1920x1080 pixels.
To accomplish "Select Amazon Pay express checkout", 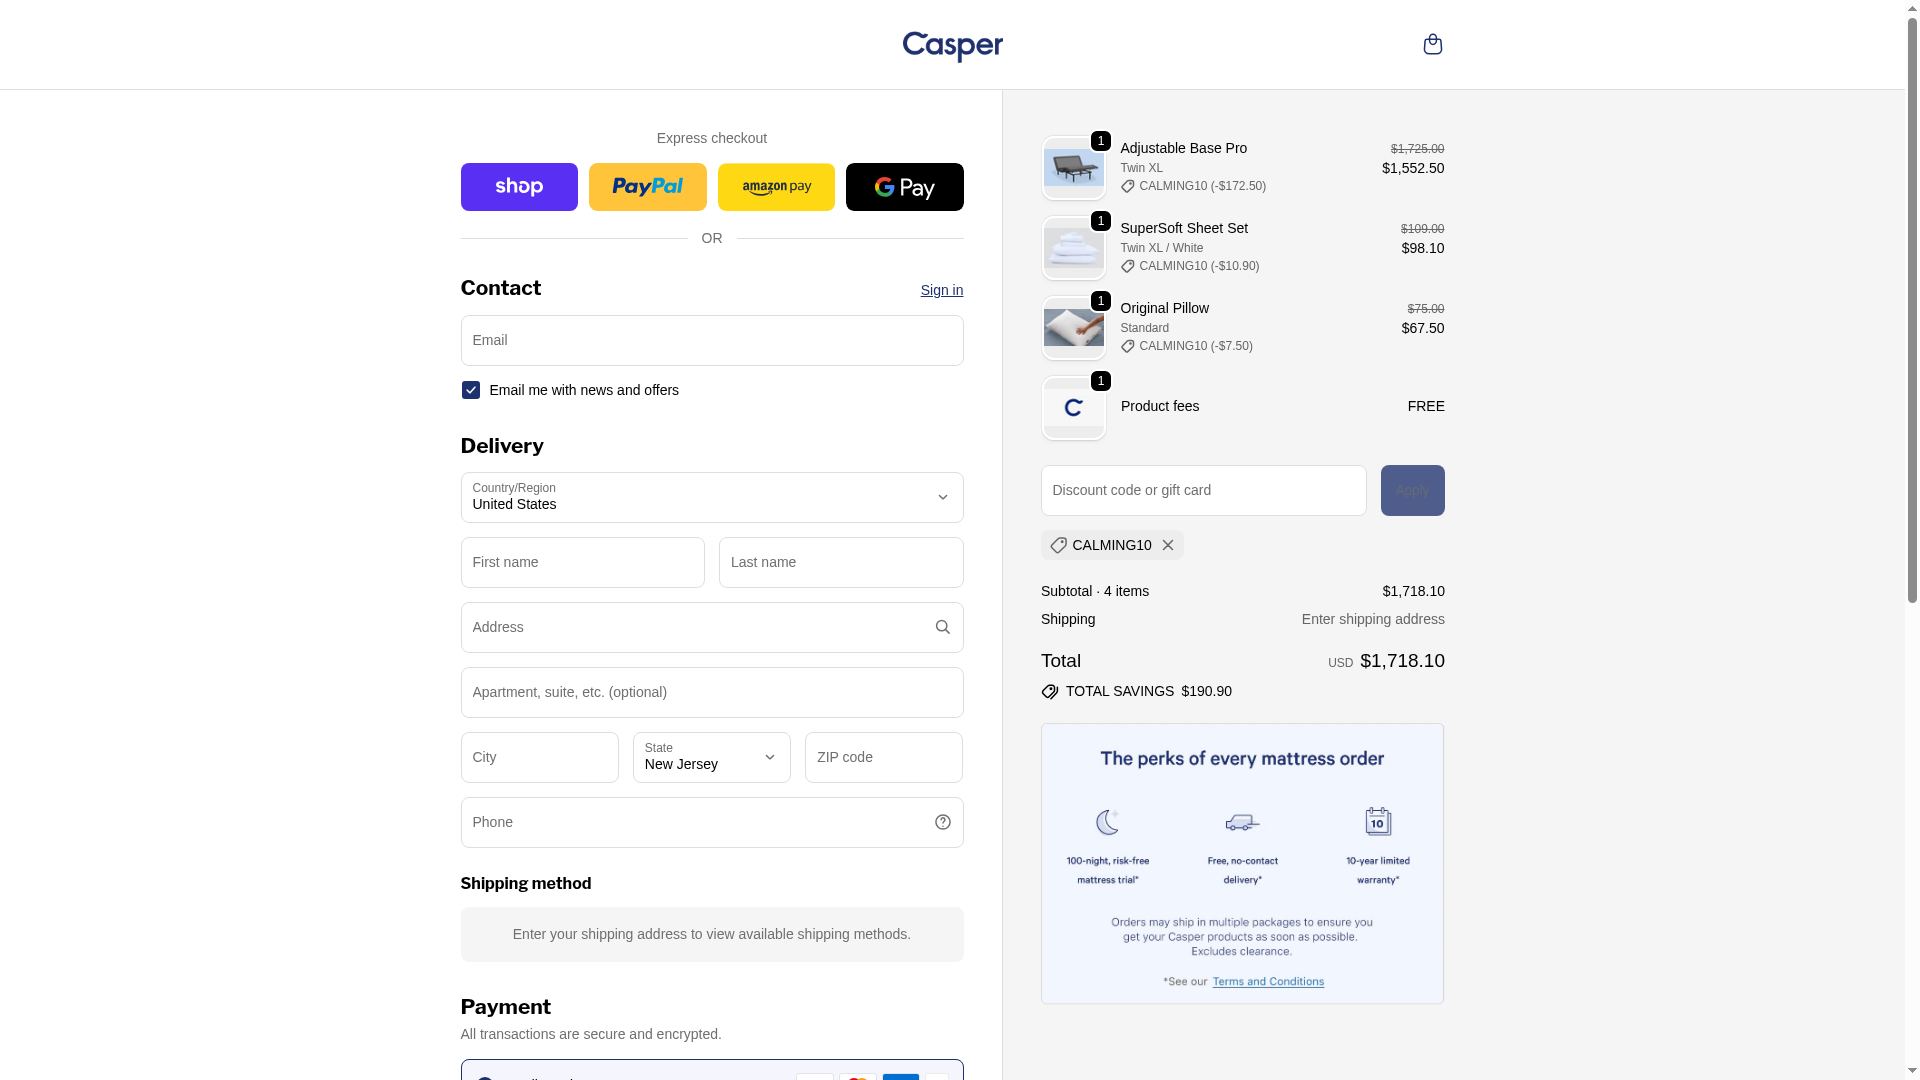I will [x=776, y=187].
